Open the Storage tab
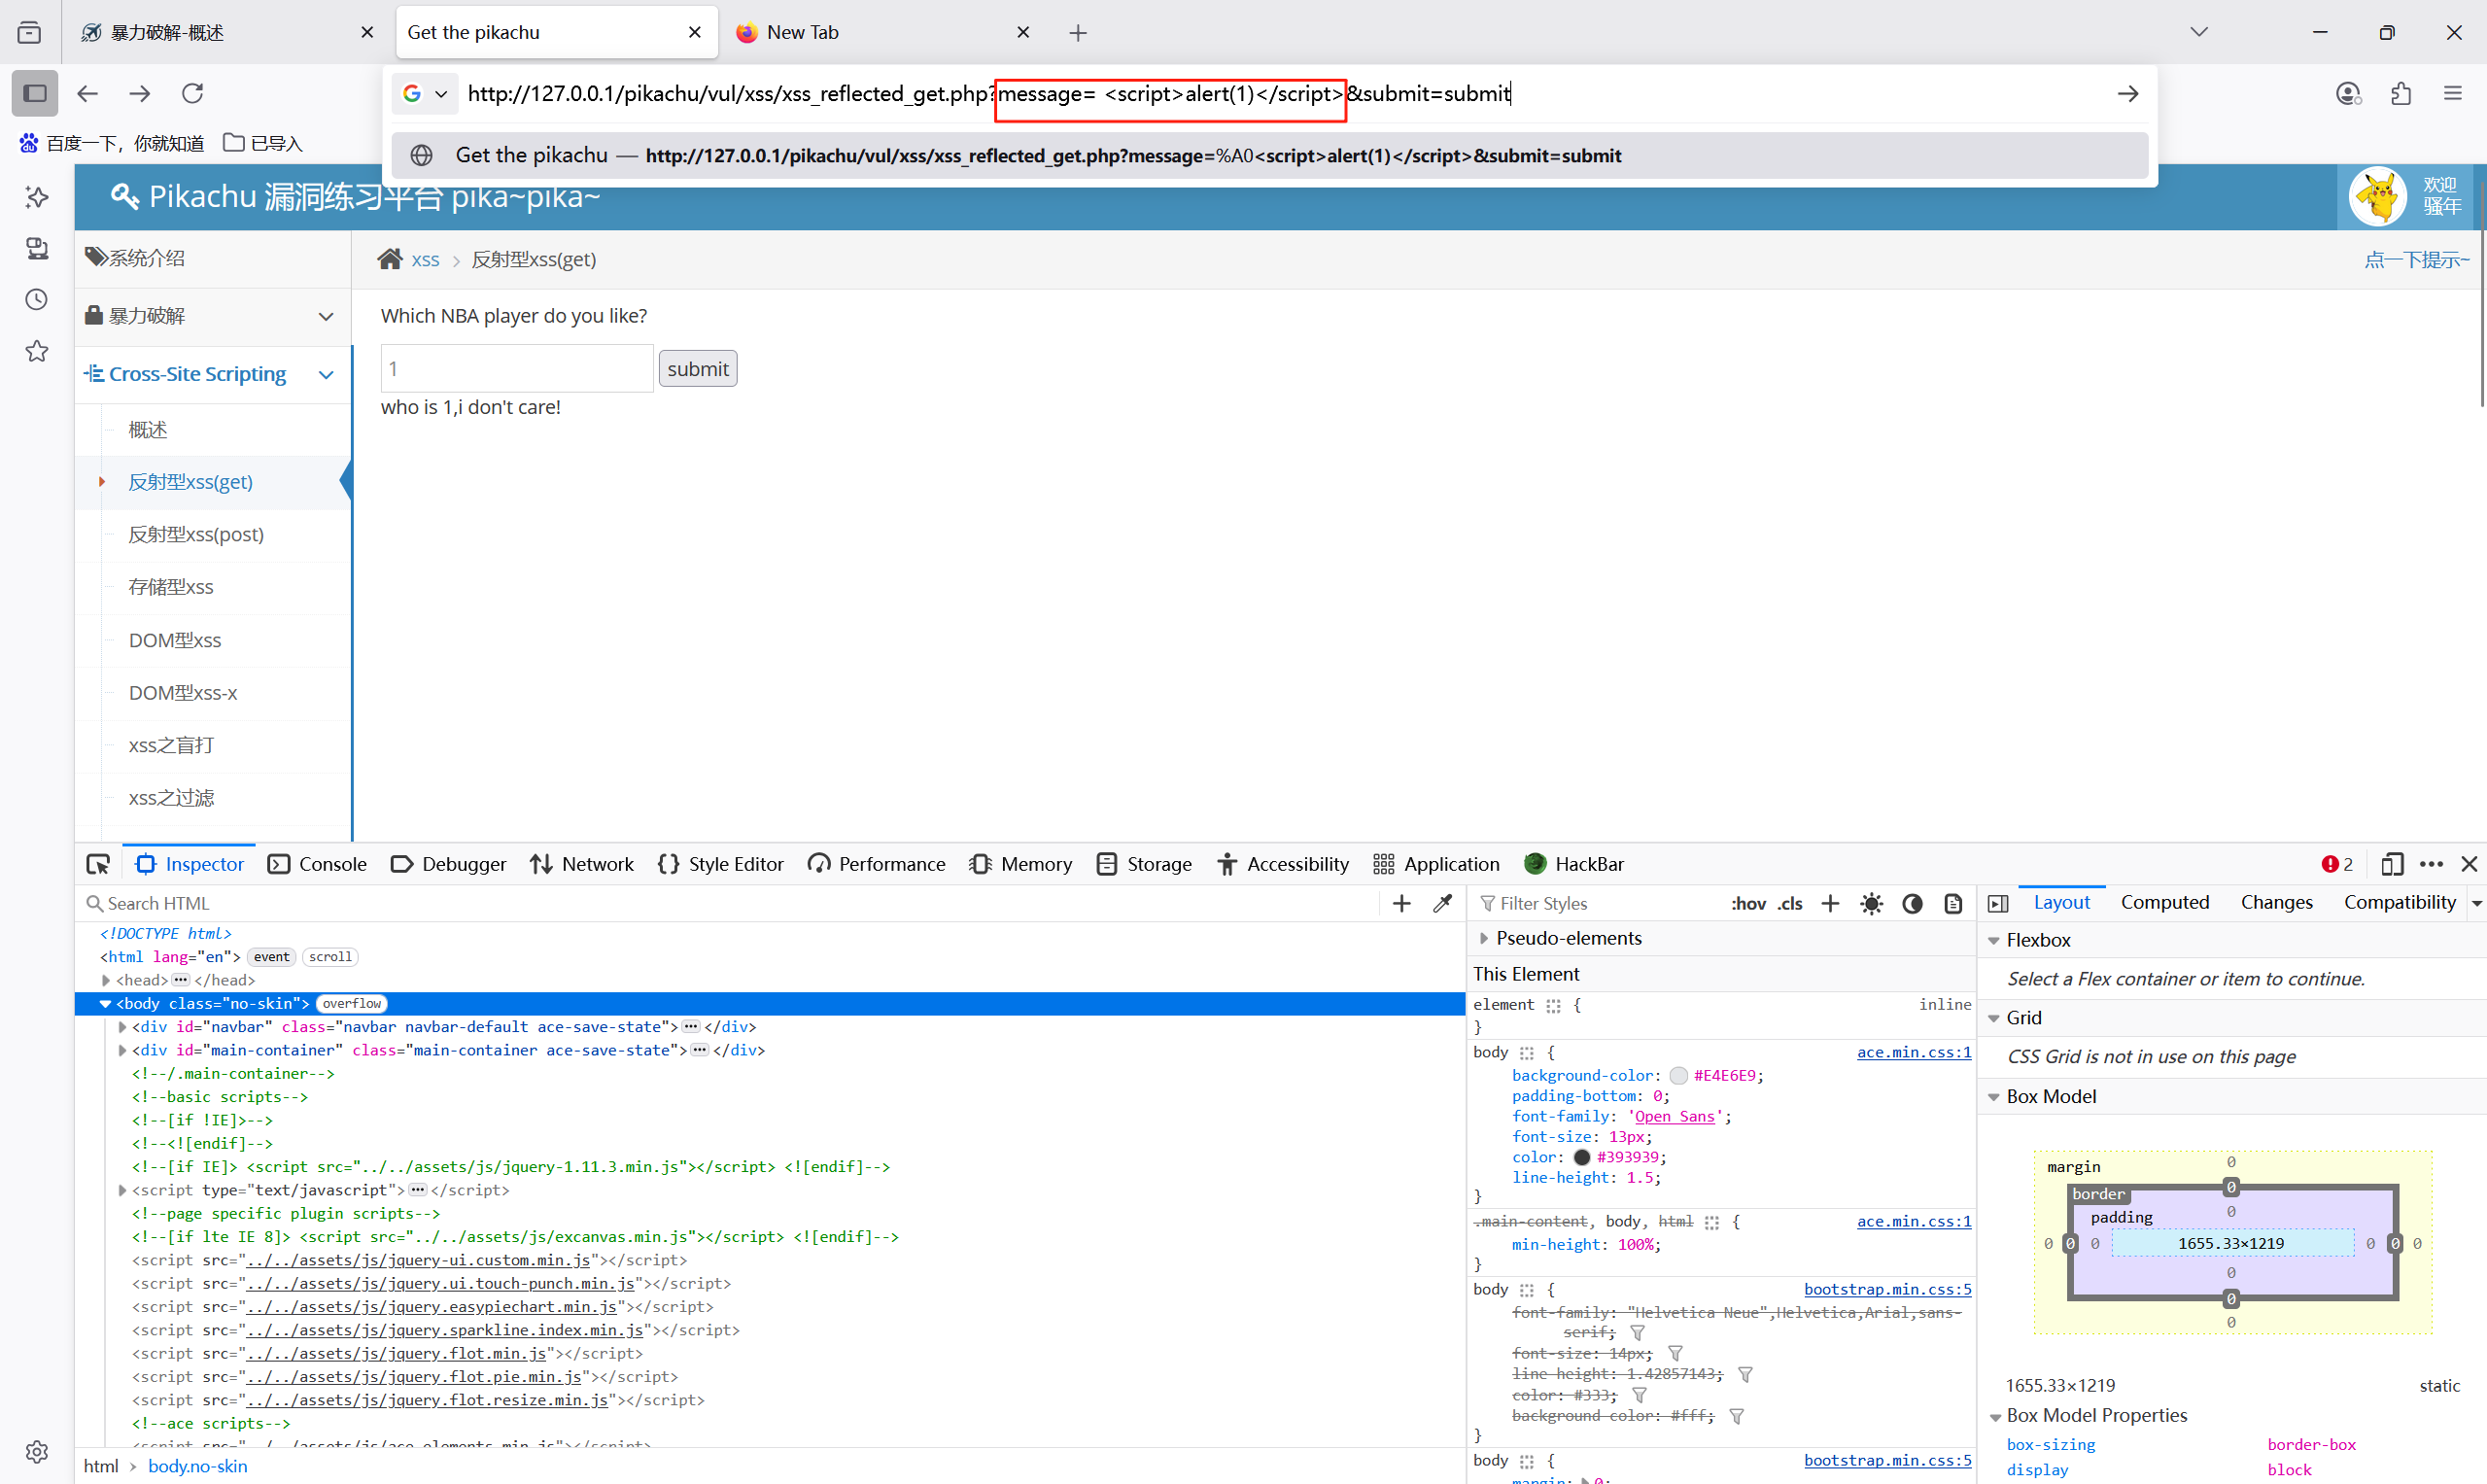2487x1484 pixels. pyautogui.click(x=1144, y=864)
